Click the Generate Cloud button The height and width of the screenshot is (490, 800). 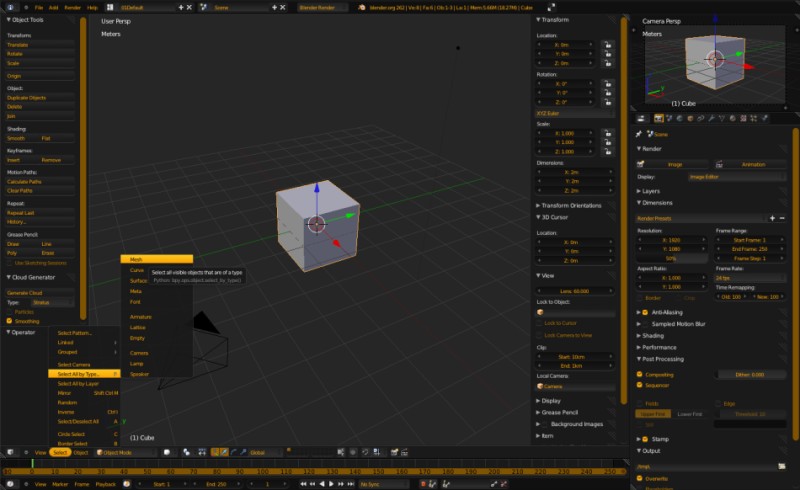click(x=40, y=293)
